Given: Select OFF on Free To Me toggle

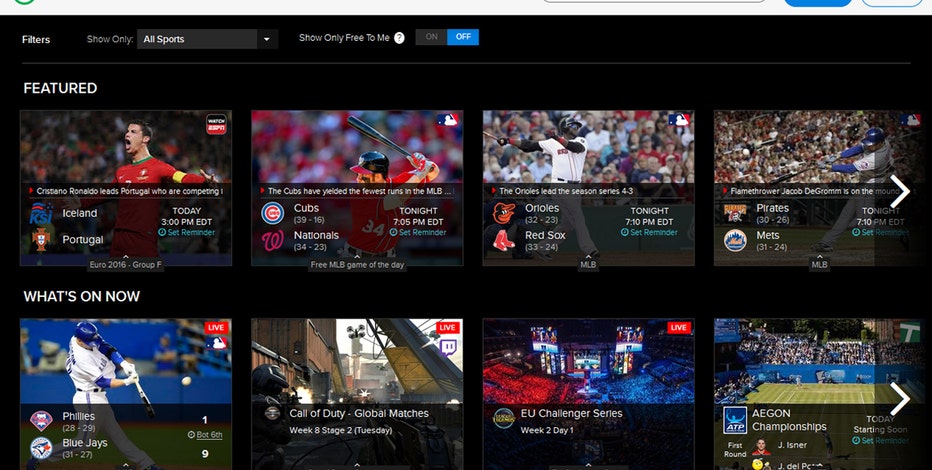Looking at the screenshot, I should 463,37.
